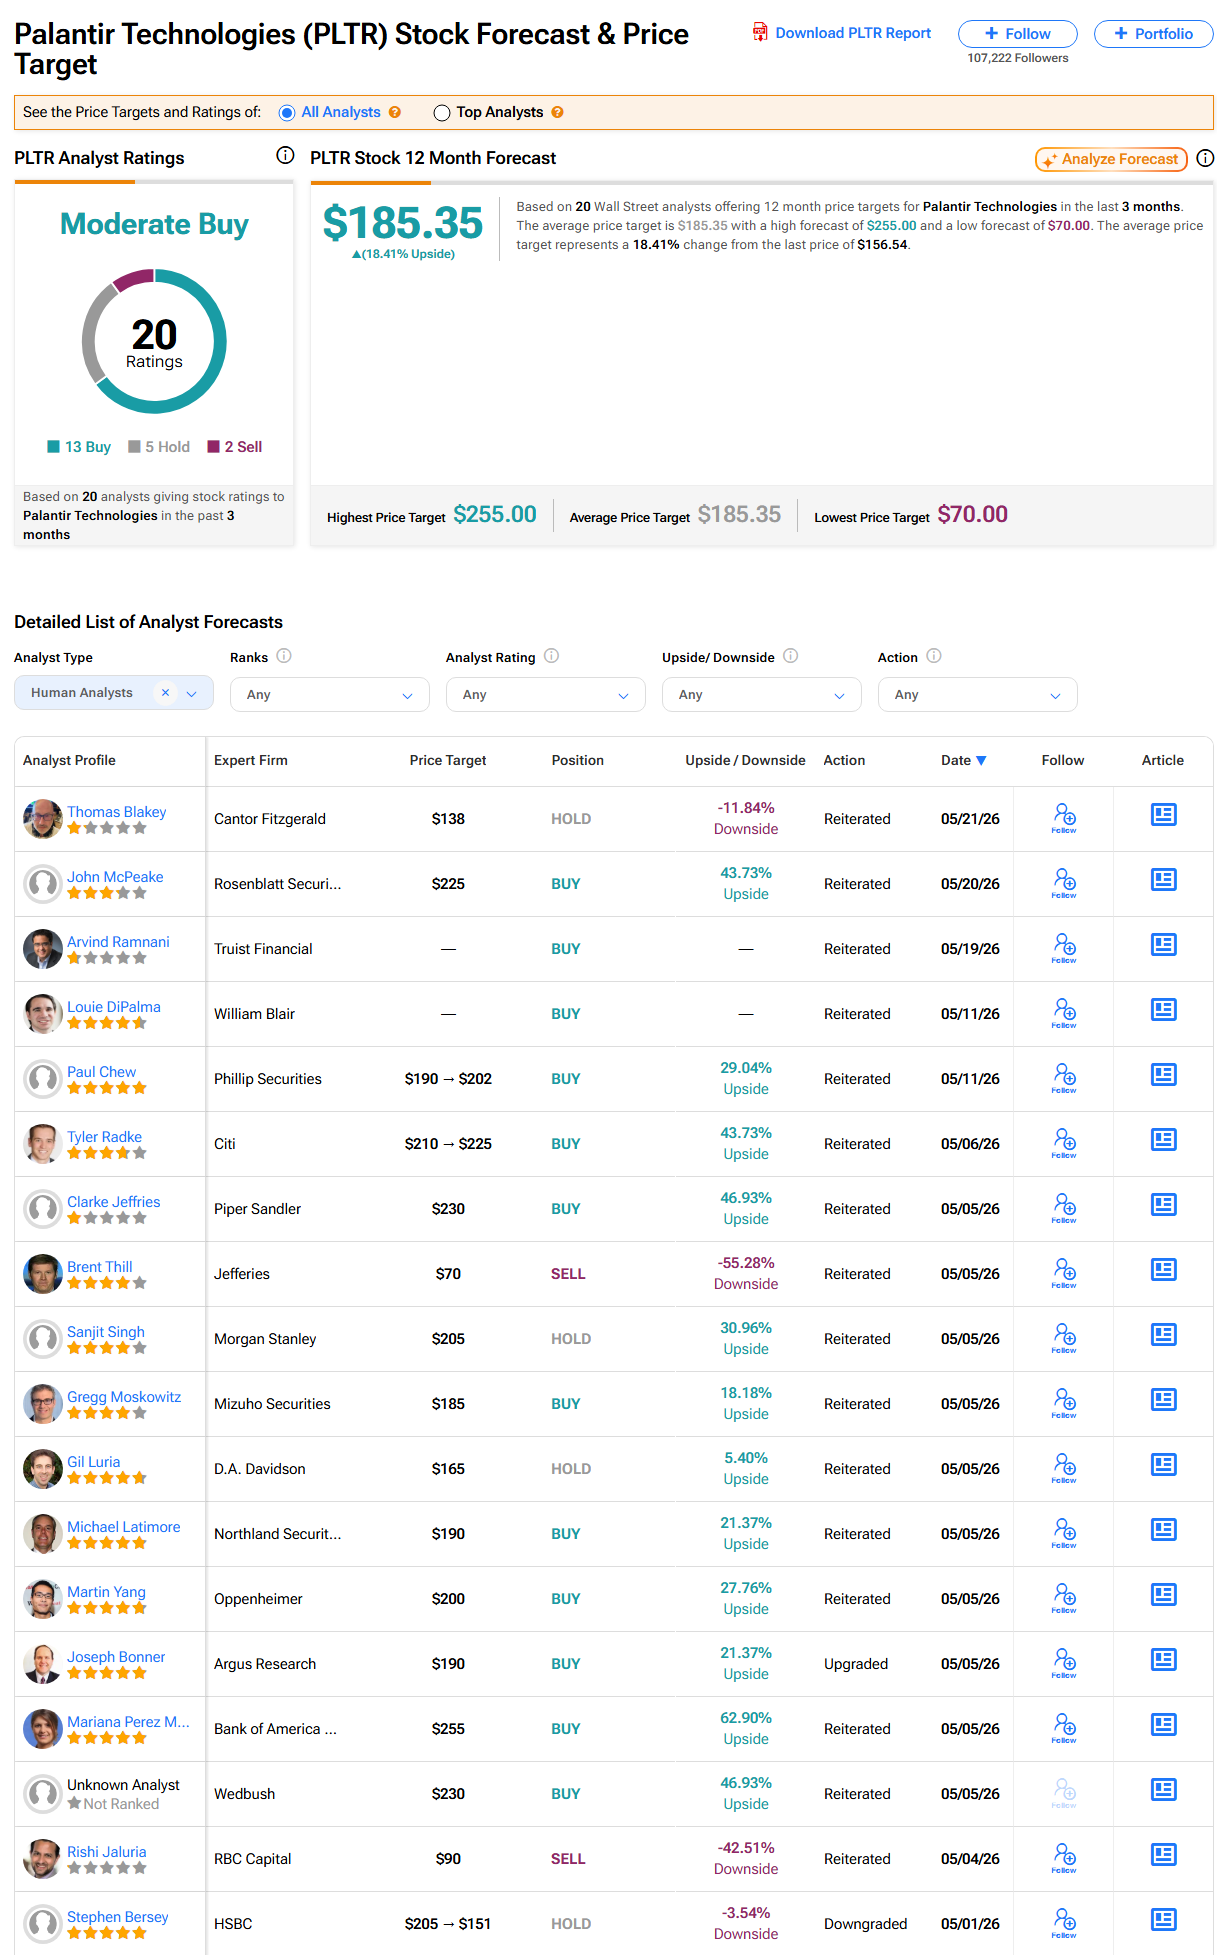Open Gregg Moskowitz analyst profile

pos(124,1396)
